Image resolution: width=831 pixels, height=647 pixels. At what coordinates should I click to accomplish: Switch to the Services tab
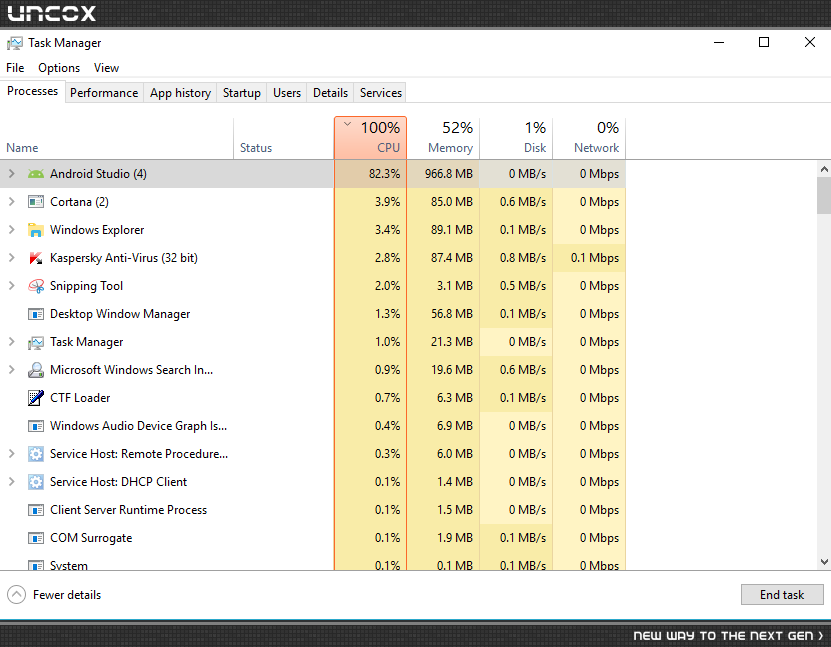(381, 93)
